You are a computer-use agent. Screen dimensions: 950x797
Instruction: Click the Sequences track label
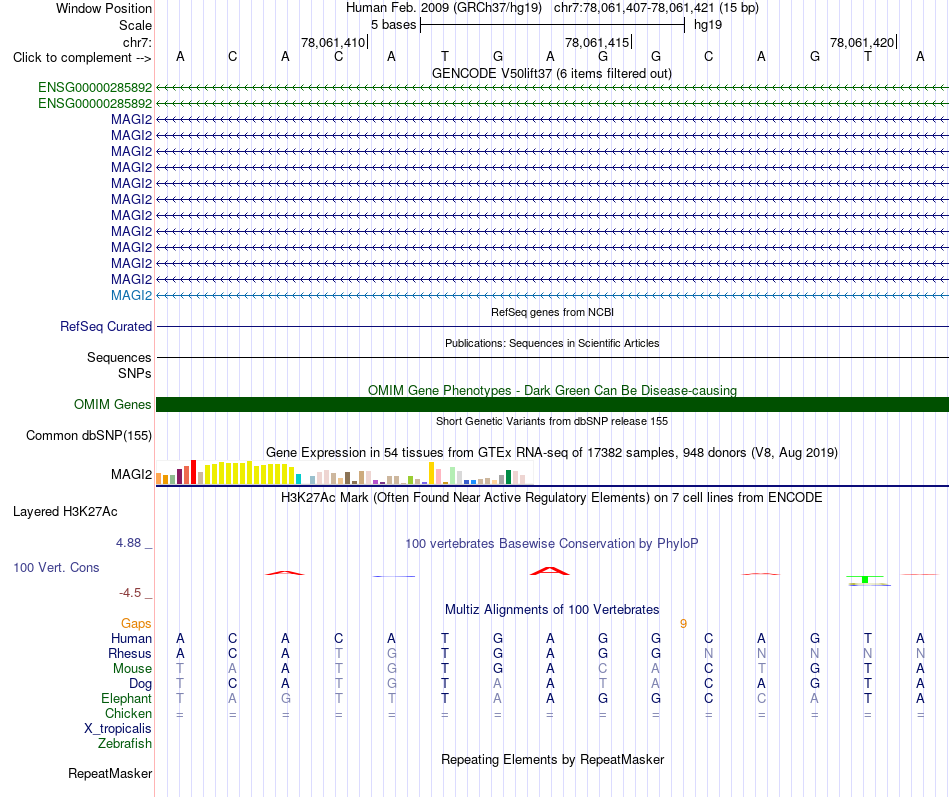[x=119, y=358]
